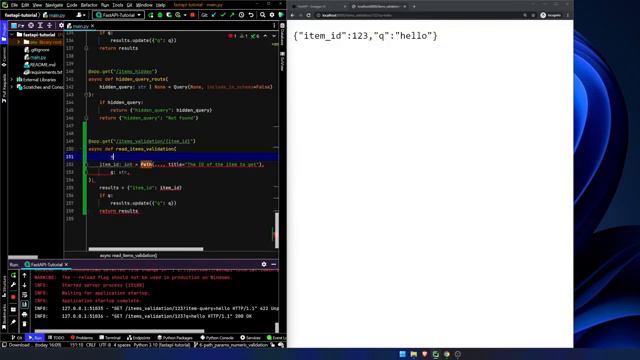Image resolution: width=640 pixels, height=360 pixels.
Task: Open the File menu in PyCharm
Action: (14, 5)
